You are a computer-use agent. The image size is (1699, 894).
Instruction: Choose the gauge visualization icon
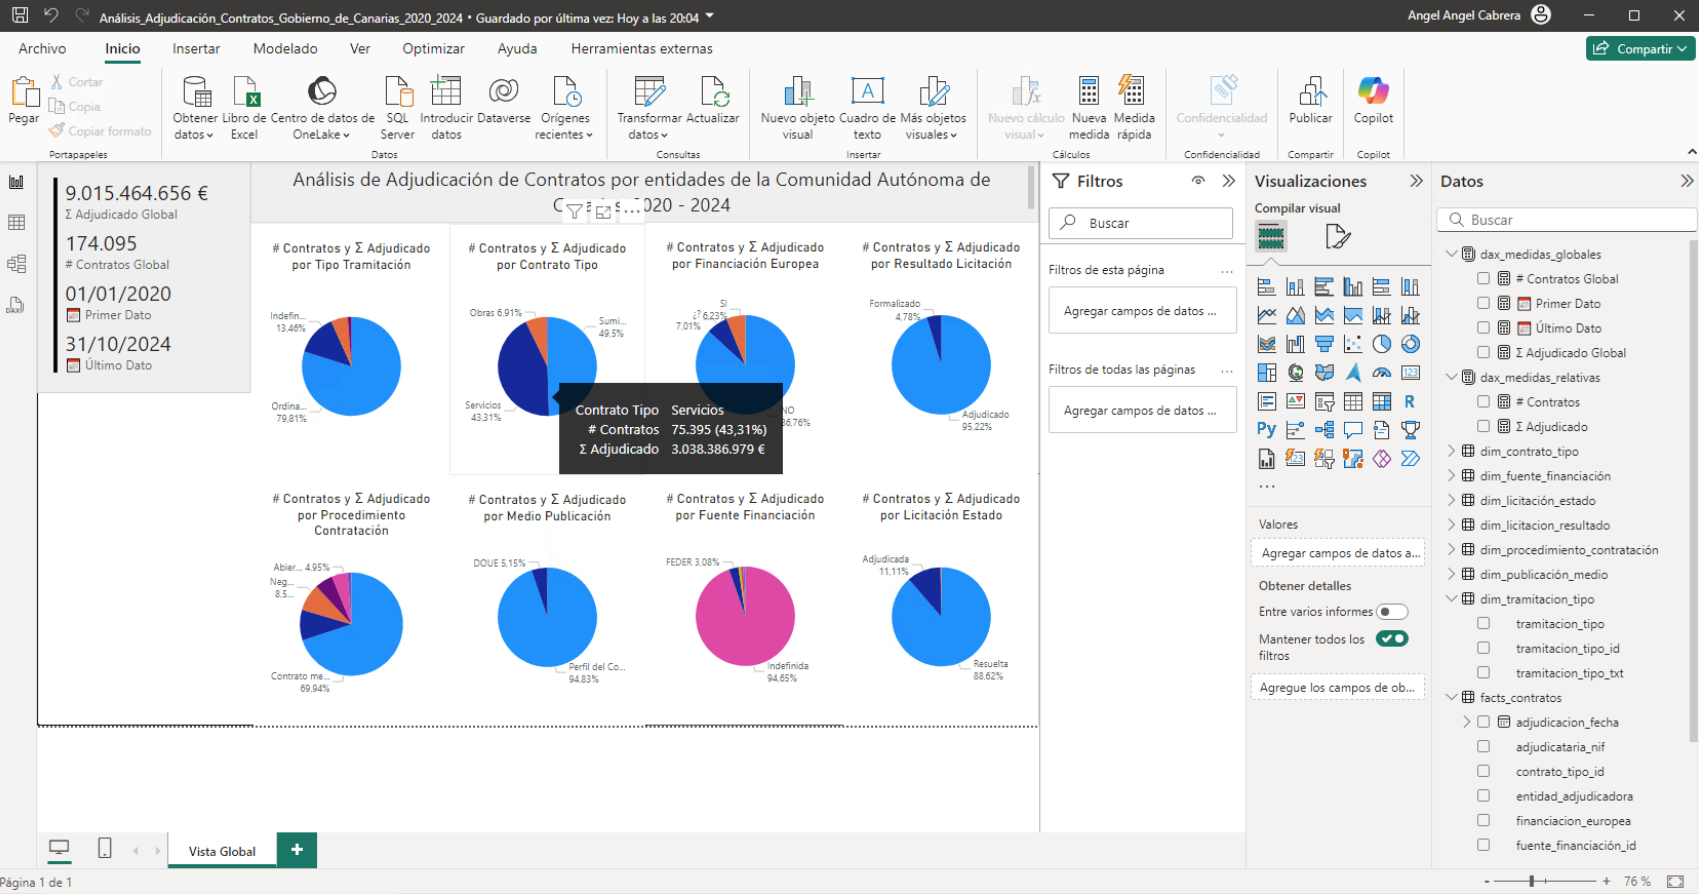point(1381,373)
